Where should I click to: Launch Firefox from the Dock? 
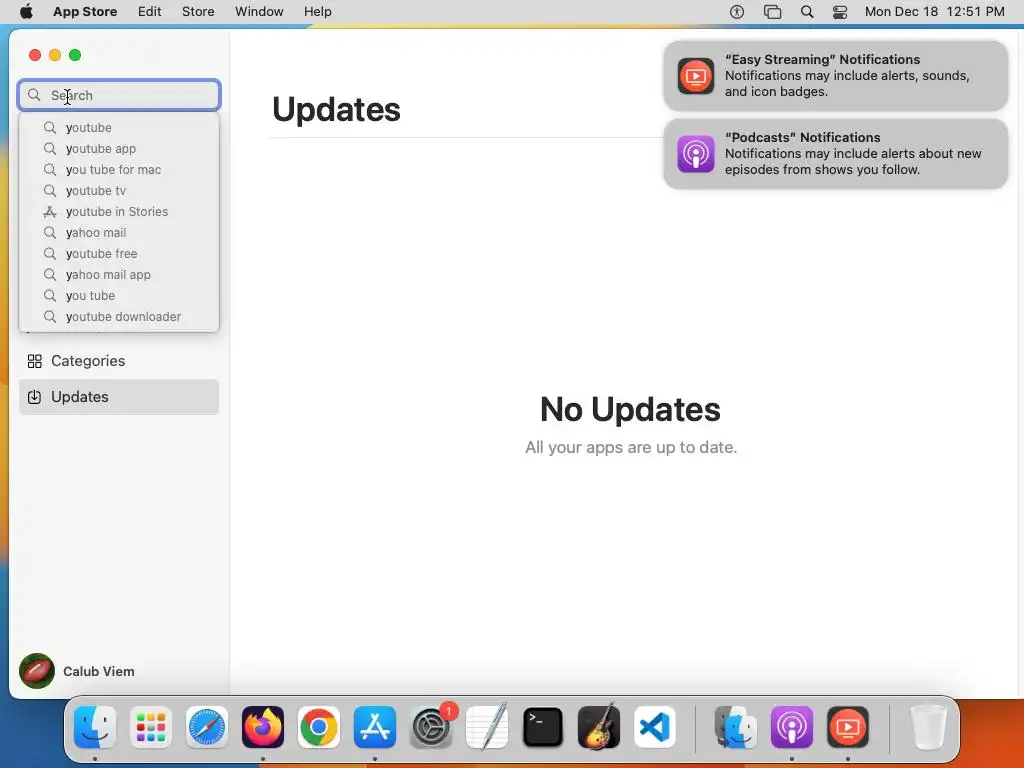[263, 727]
